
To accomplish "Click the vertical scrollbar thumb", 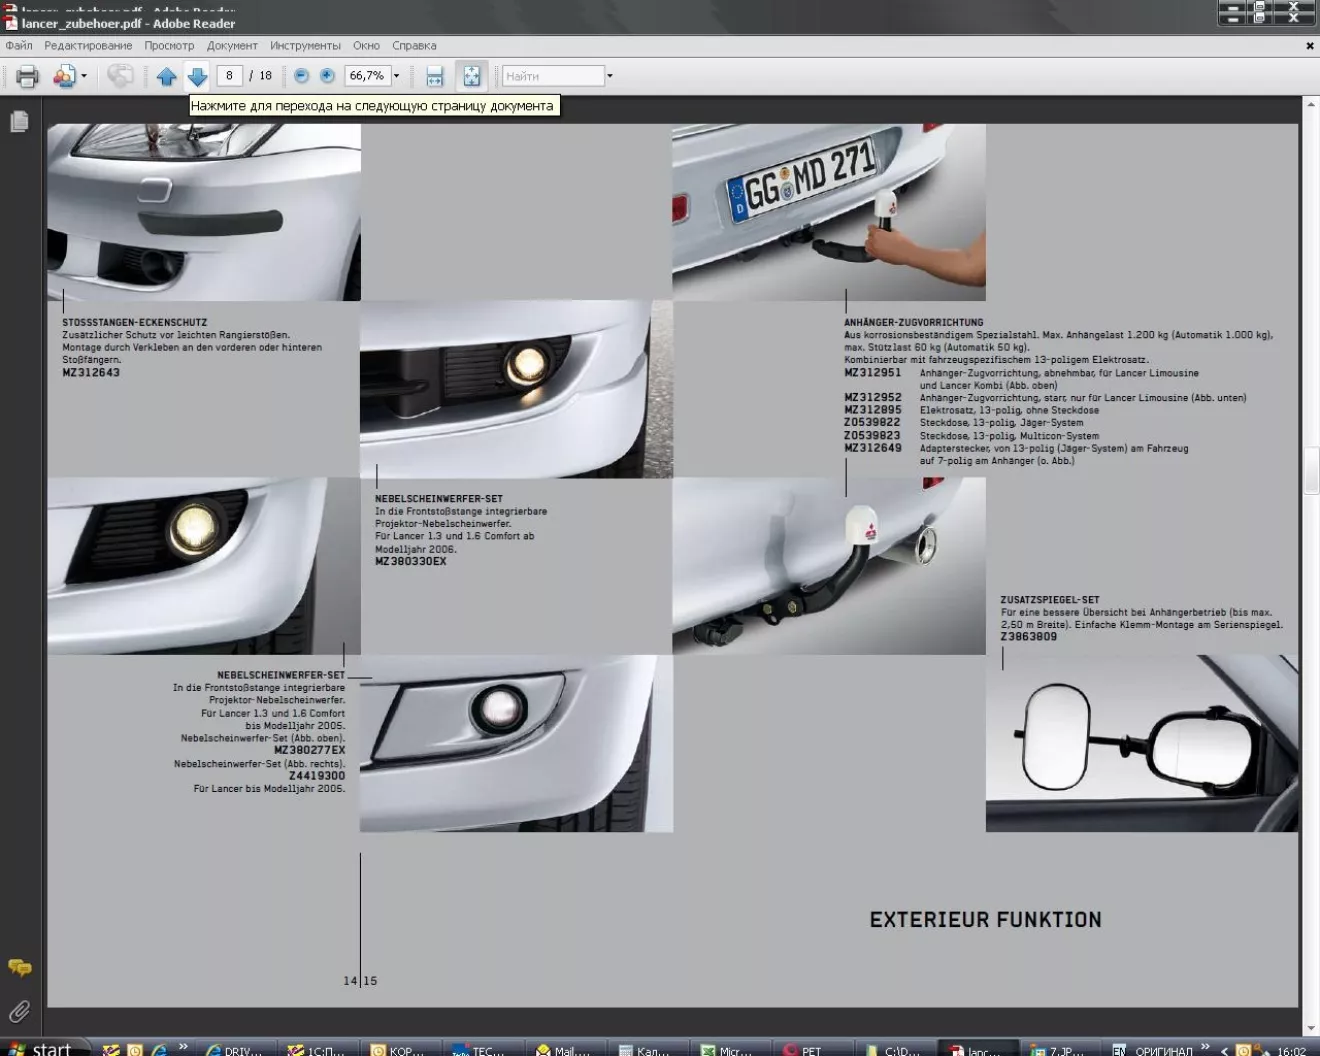I will 1311,470.
